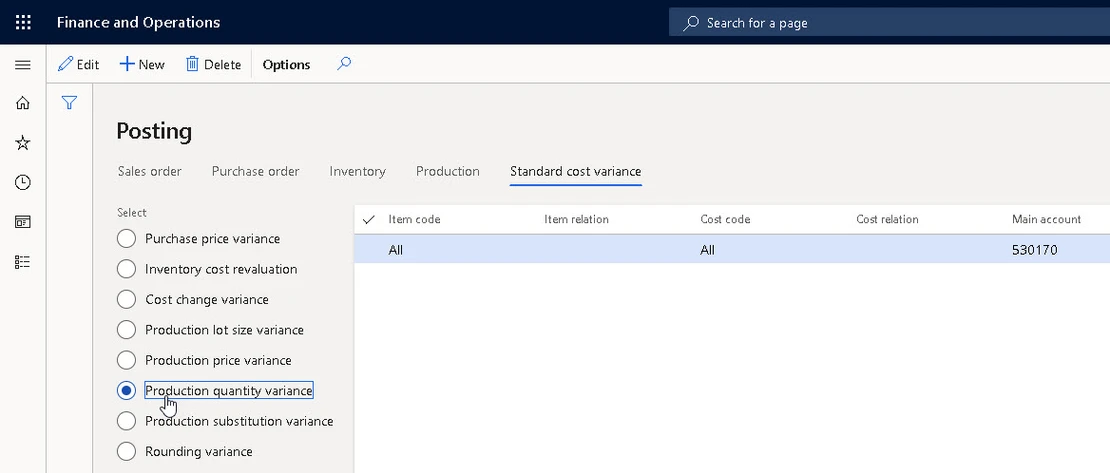The image size is (1110, 473).
Task: Select Cost change variance radio button
Action: (x=126, y=300)
